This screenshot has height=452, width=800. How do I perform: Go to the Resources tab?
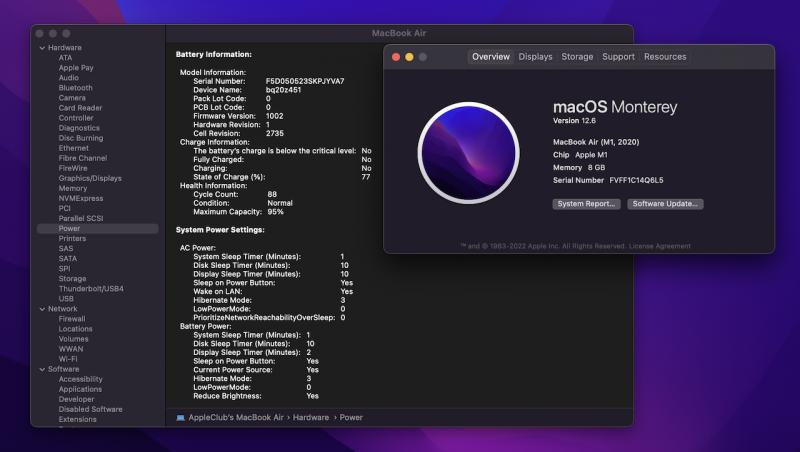click(x=665, y=57)
